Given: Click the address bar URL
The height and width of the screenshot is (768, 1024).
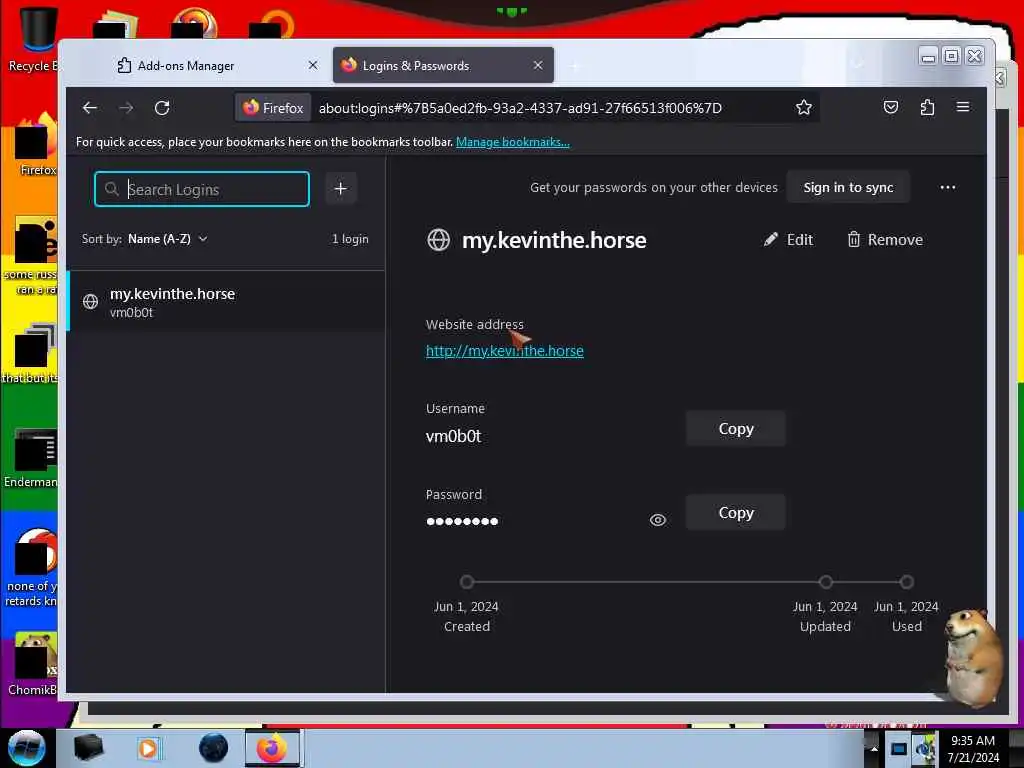Looking at the screenshot, I should tap(520, 108).
